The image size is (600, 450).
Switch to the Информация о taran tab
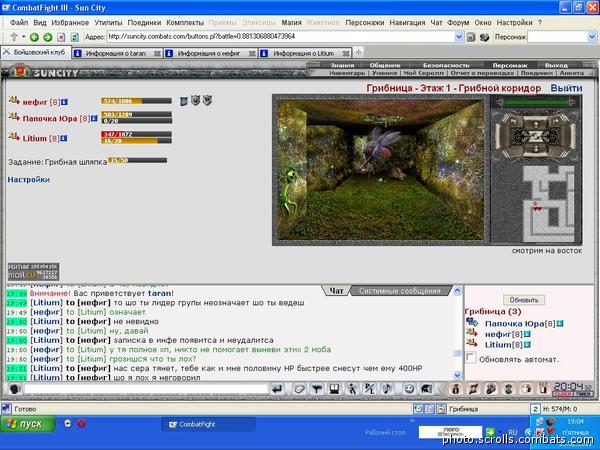coord(116,53)
